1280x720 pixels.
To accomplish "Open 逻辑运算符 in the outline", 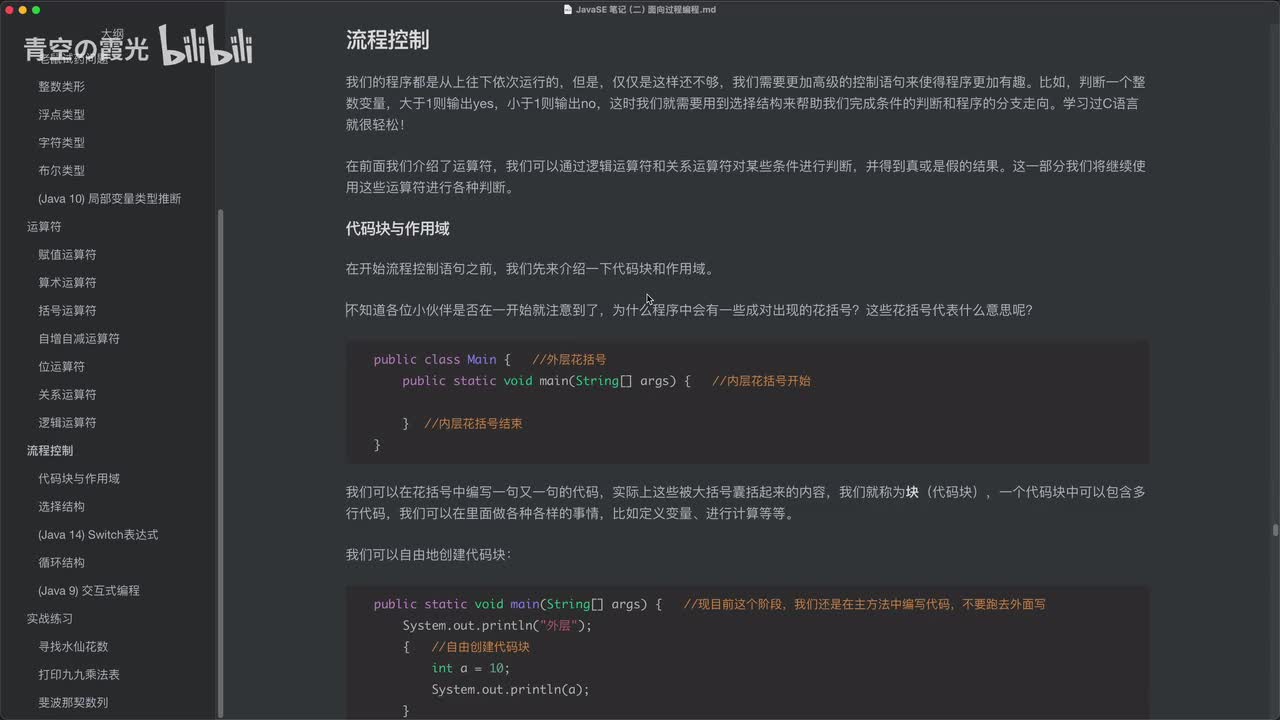I will (x=67, y=423).
